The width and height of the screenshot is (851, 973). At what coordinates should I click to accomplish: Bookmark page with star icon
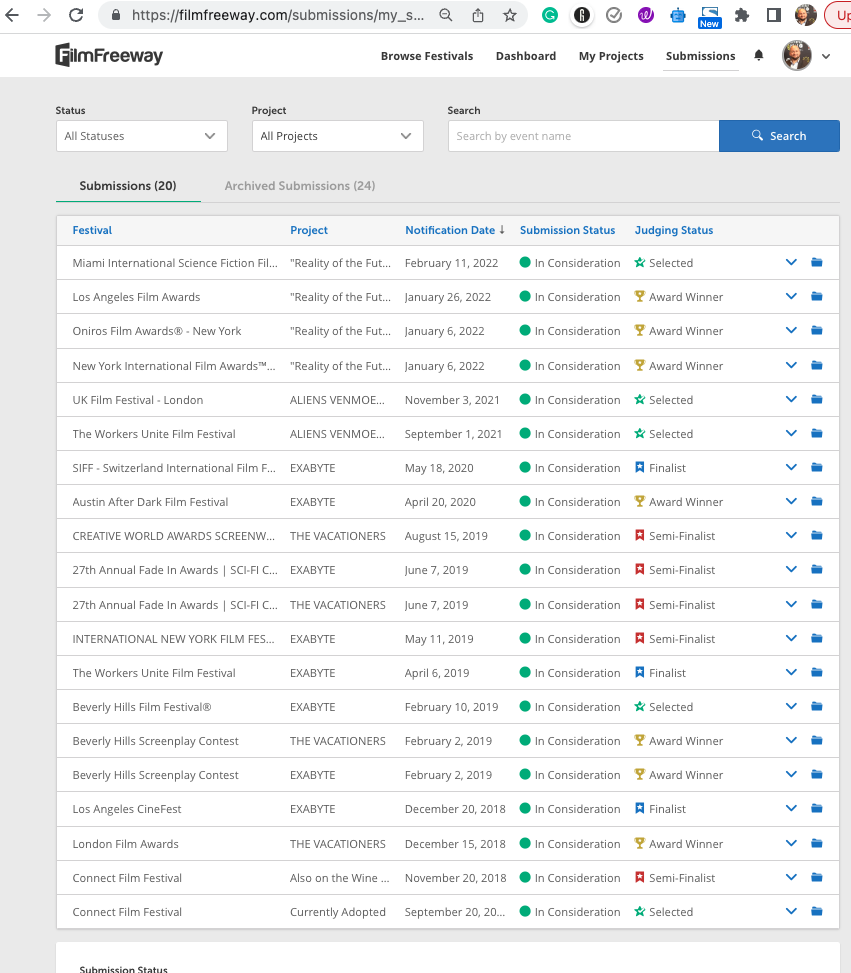pyautogui.click(x=510, y=15)
